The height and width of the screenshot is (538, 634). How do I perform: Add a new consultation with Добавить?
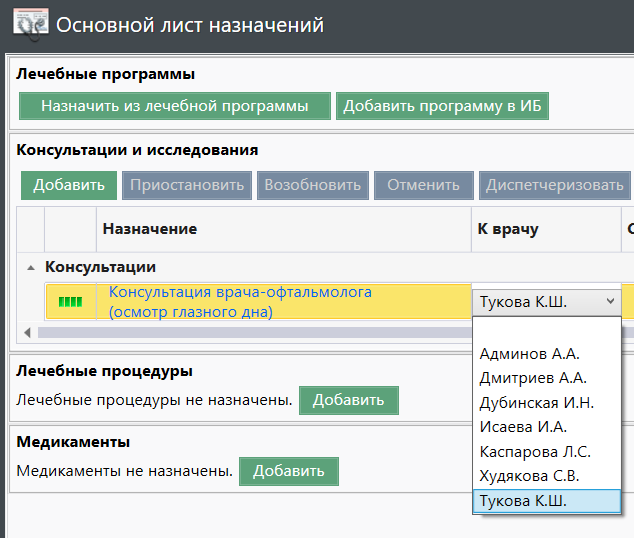68,185
